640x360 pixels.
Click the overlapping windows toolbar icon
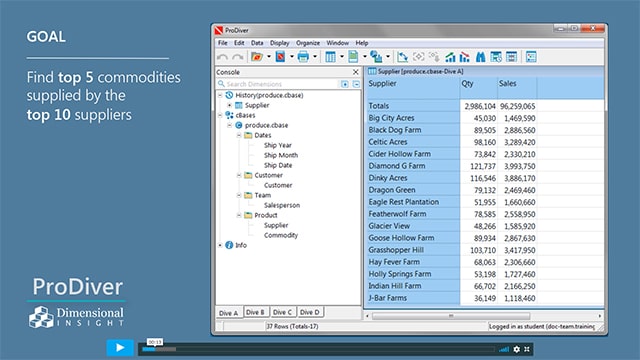pyautogui.click(x=376, y=57)
